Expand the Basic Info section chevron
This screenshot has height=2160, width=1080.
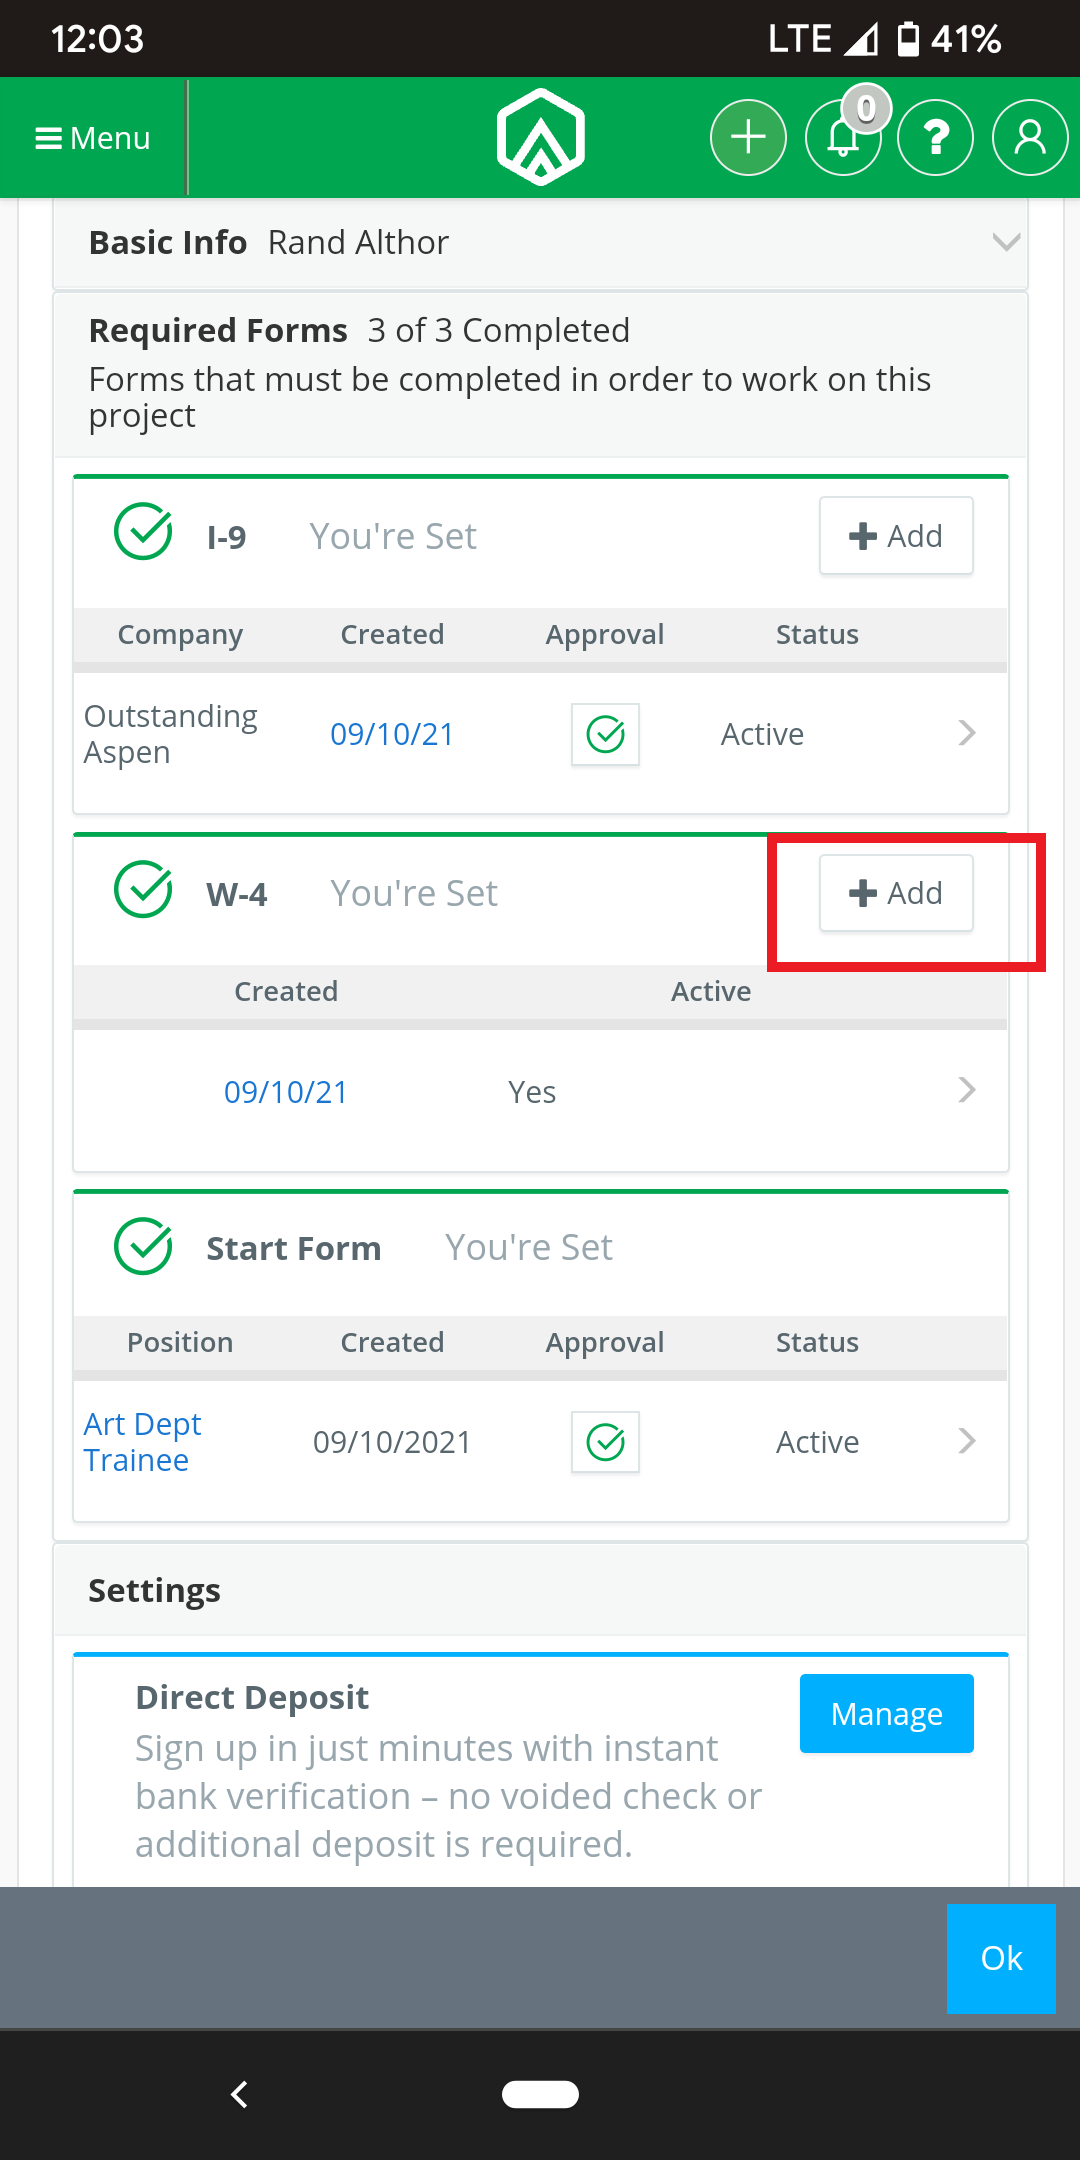(1006, 242)
